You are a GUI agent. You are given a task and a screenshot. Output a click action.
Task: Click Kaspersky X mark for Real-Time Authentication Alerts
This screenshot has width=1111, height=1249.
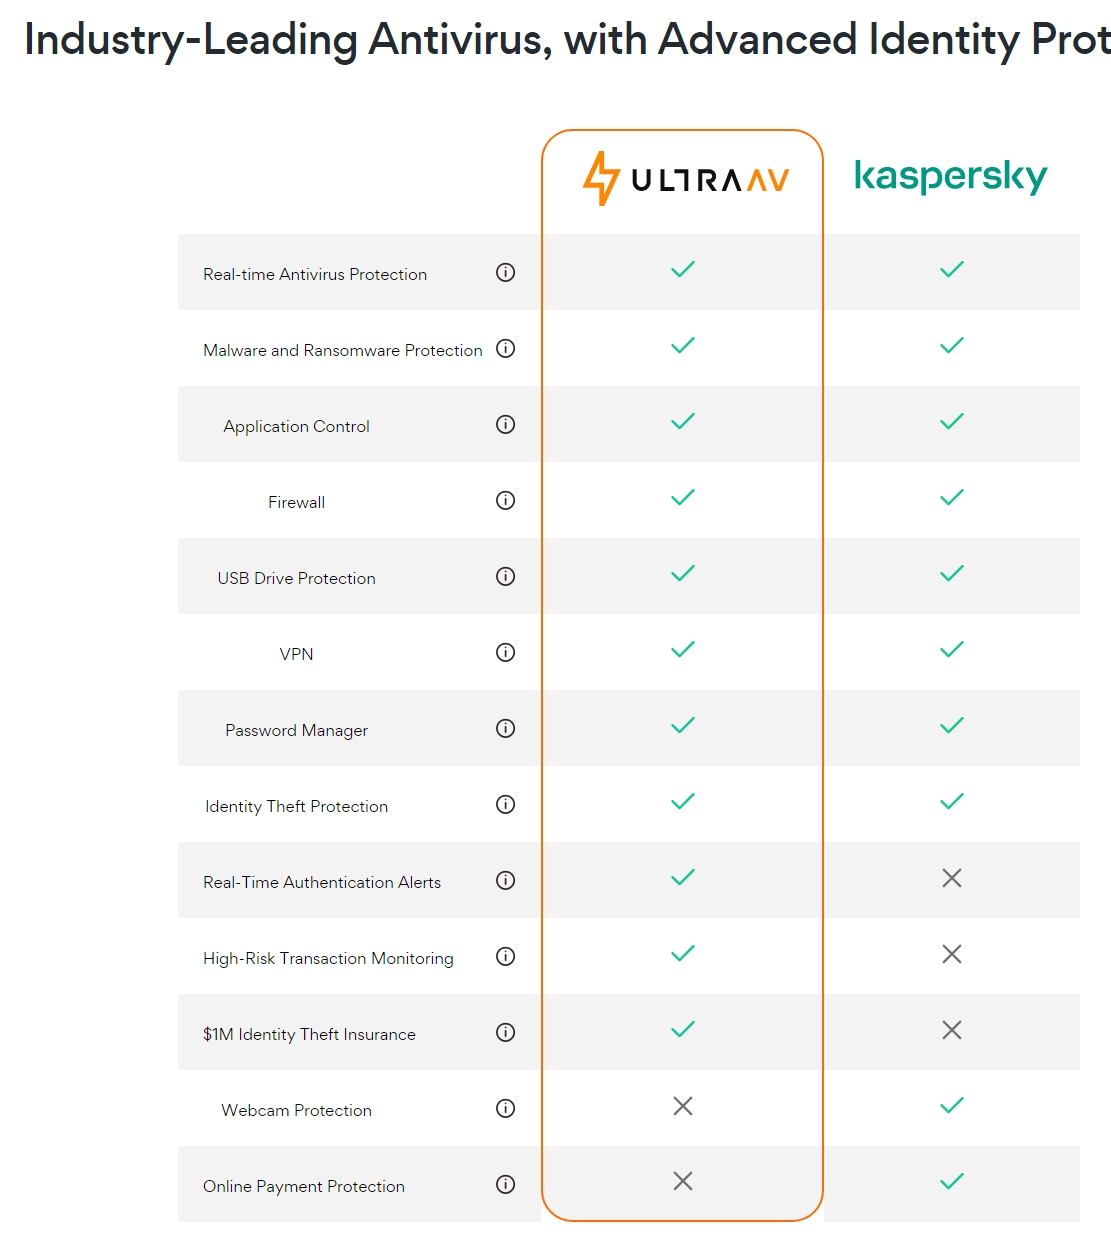tap(952, 878)
